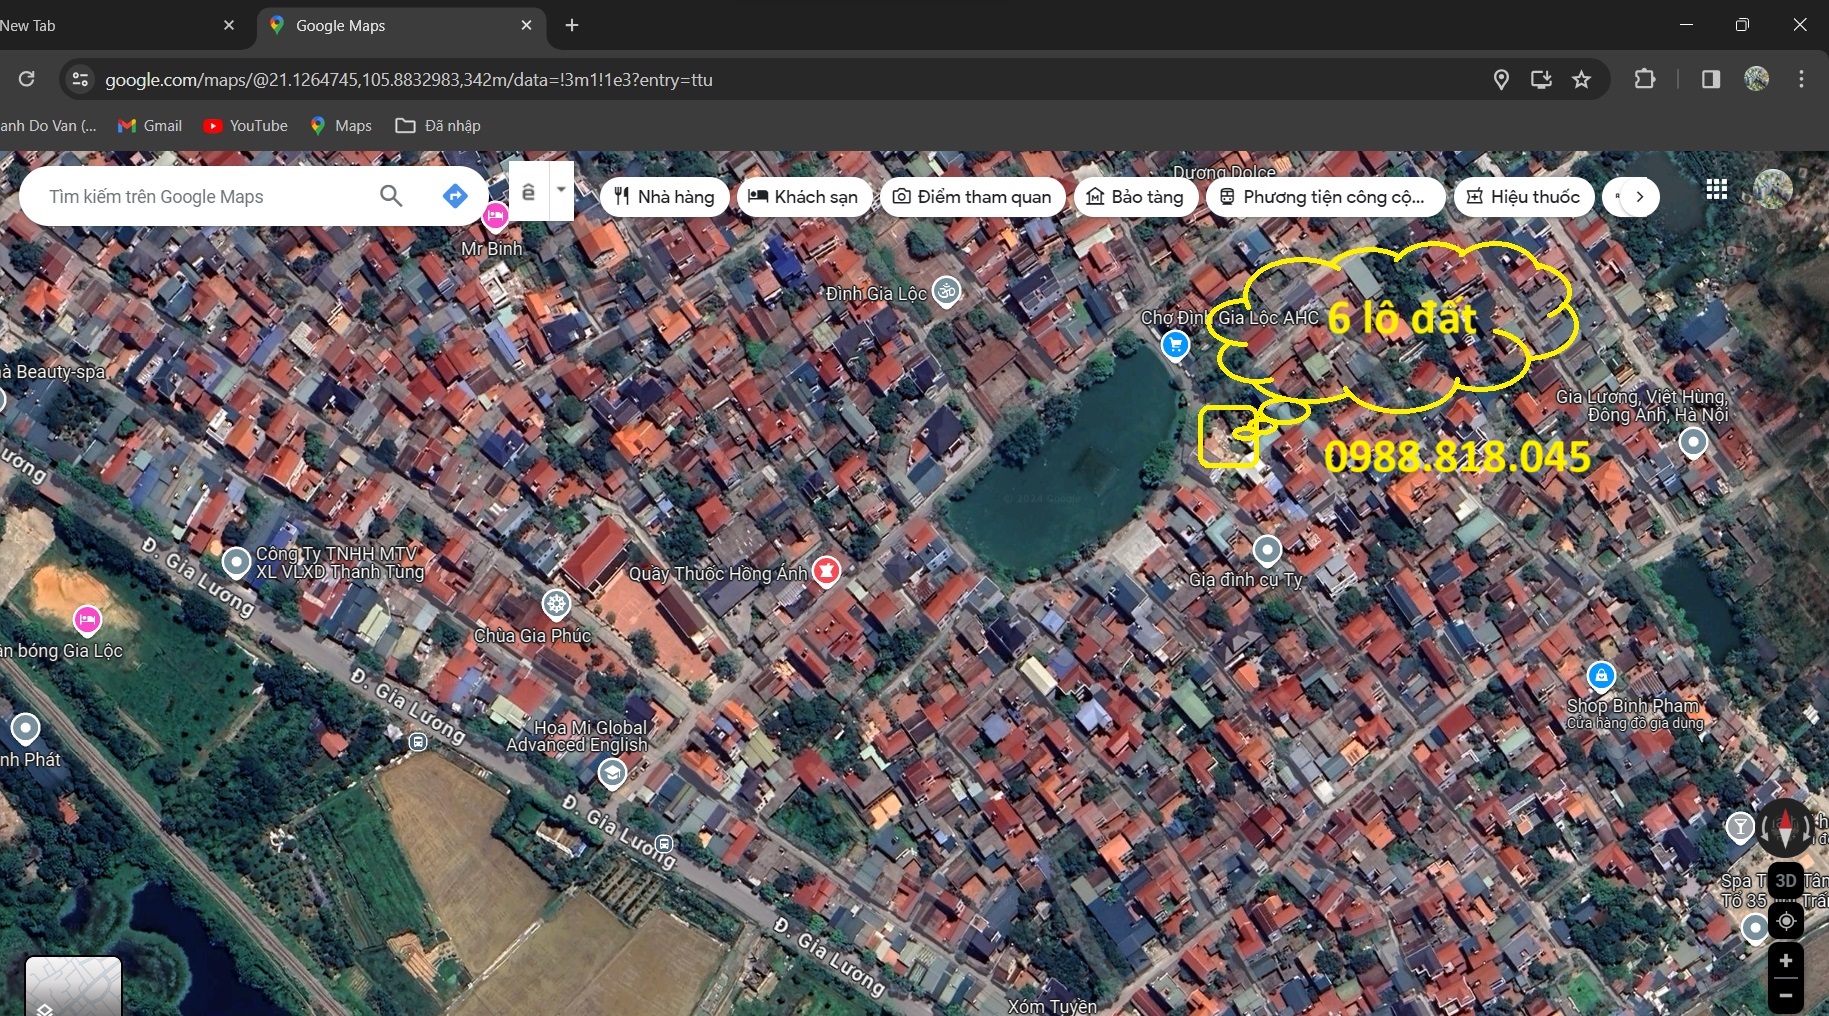The image size is (1829, 1016).
Task: Toggle the Chrome side panel
Action: click(x=1710, y=80)
